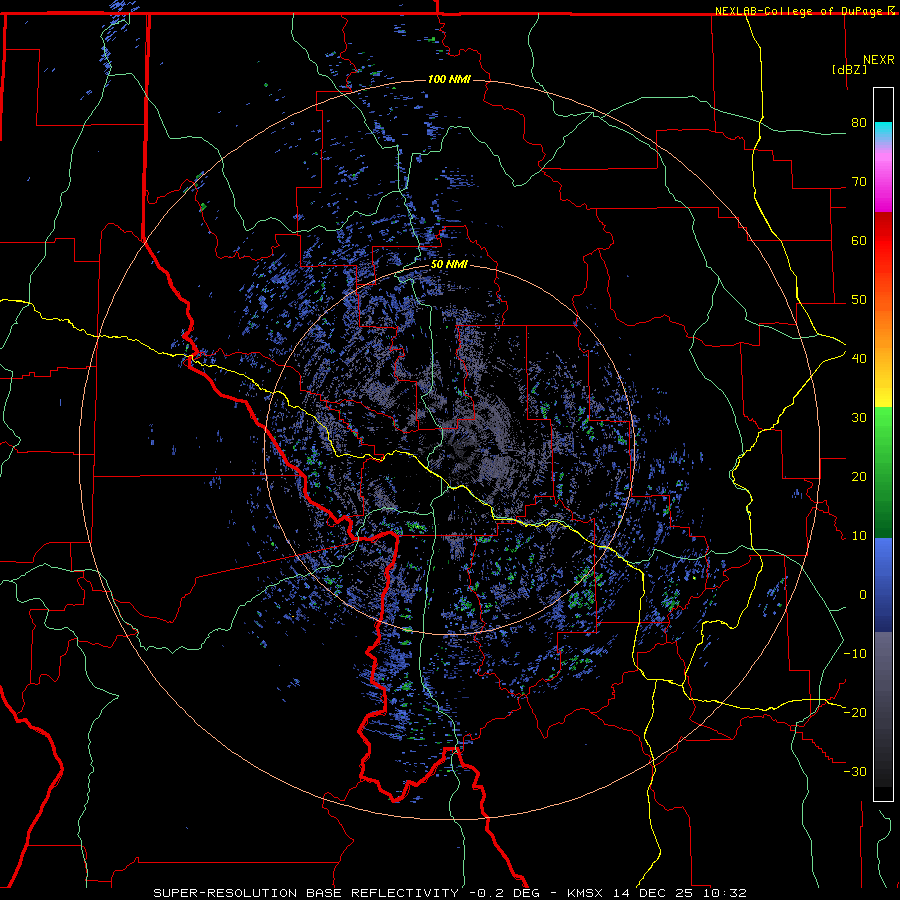Click the 20 value on the dBZ scale

[x=859, y=477]
